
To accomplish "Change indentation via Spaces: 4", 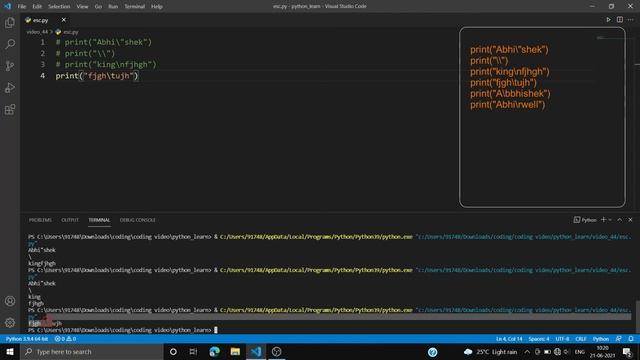I will (539, 339).
